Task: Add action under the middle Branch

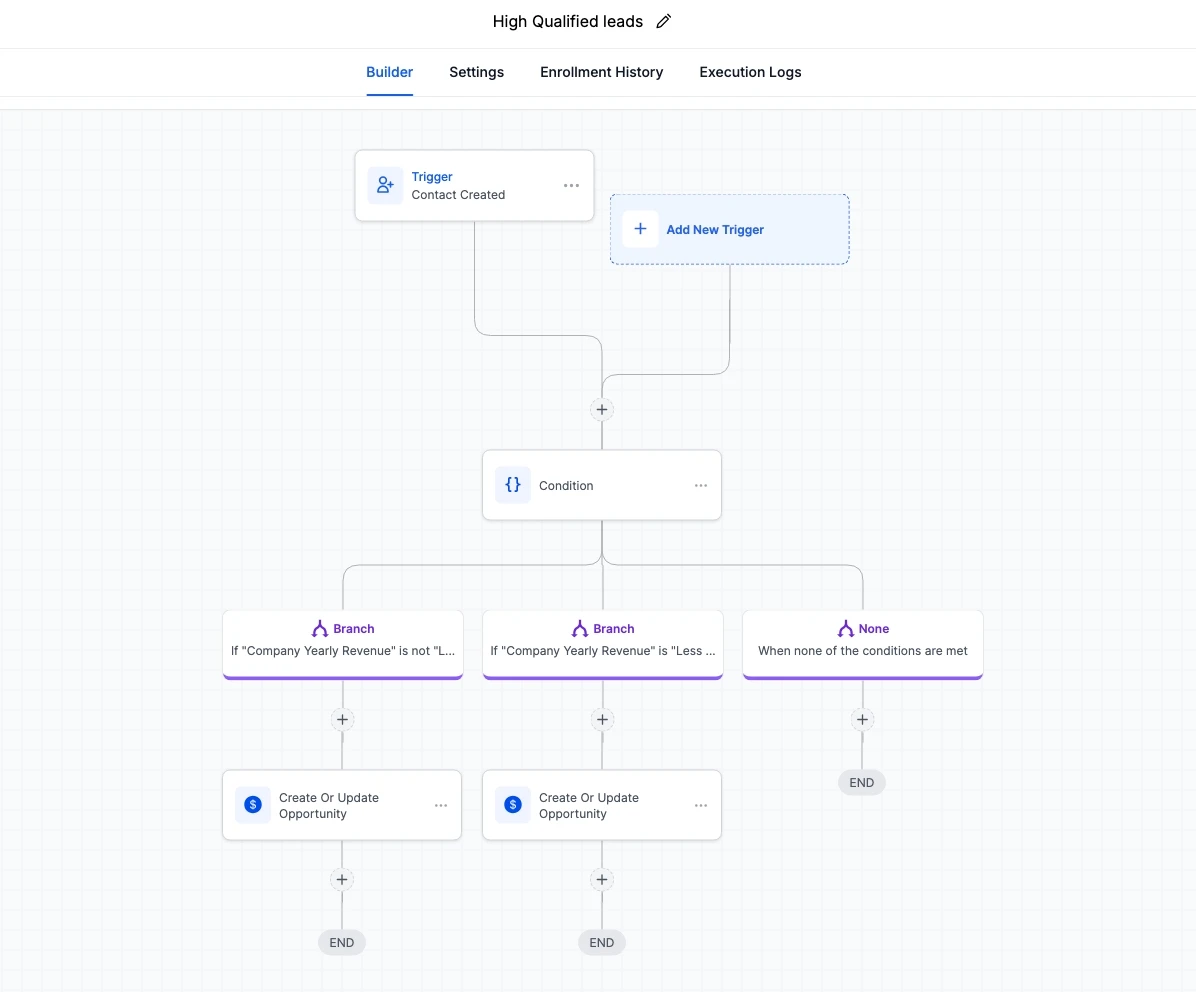Action: click(603, 719)
